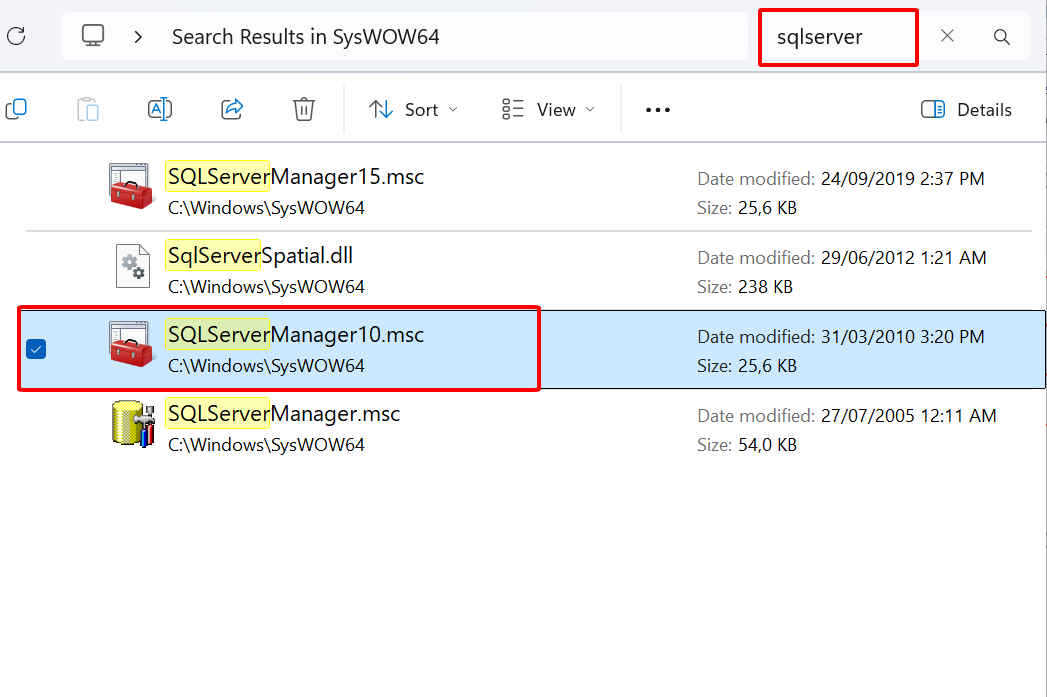1047x697 pixels.
Task: Click the refresh icon in address bar
Action: (16, 37)
